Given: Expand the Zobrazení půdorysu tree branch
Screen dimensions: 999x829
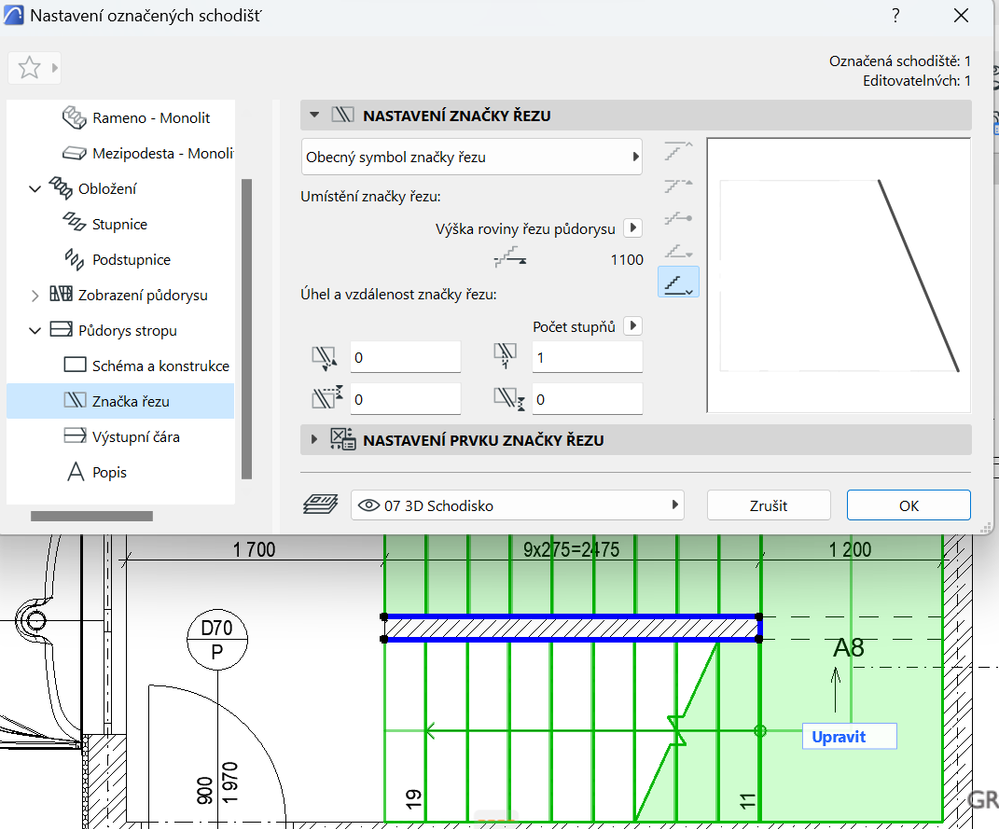Looking at the screenshot, I should tap(34, 295).
